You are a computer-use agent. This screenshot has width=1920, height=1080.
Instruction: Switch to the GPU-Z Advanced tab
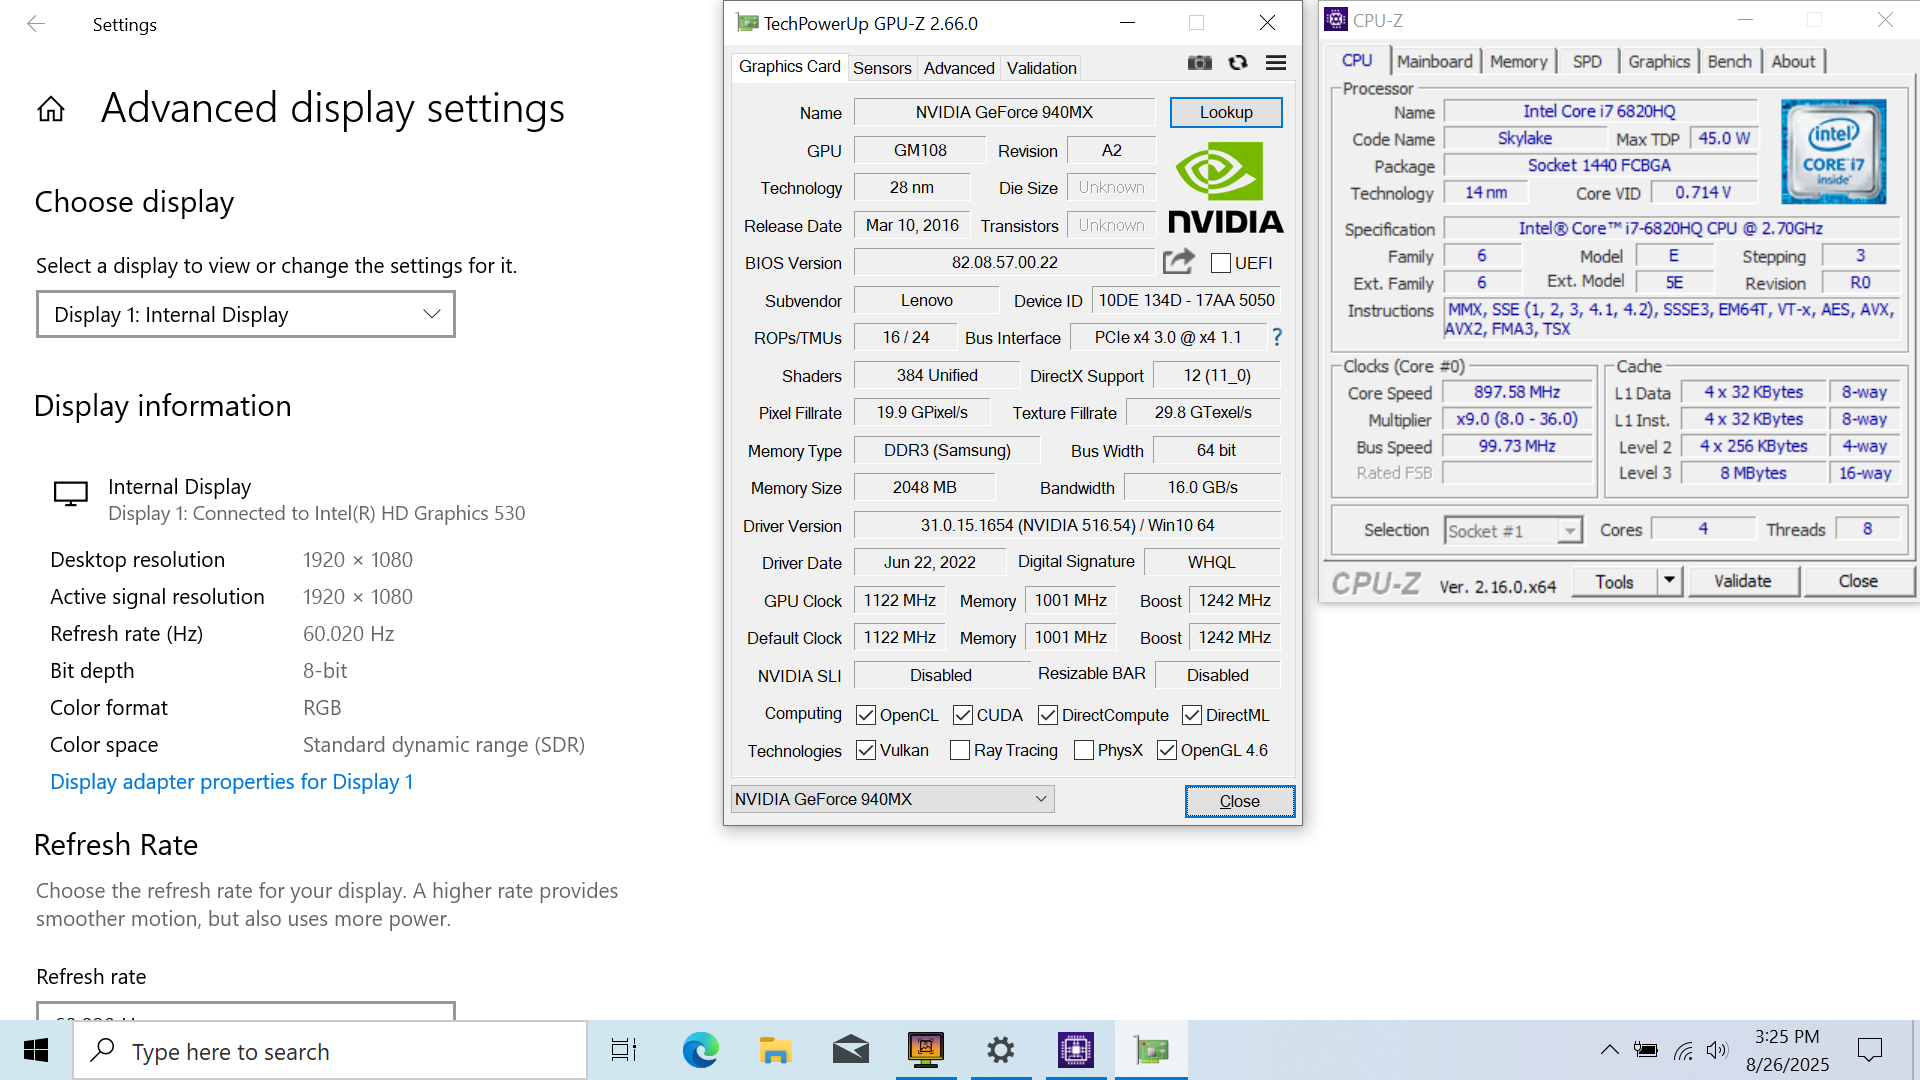pos(959,68)
